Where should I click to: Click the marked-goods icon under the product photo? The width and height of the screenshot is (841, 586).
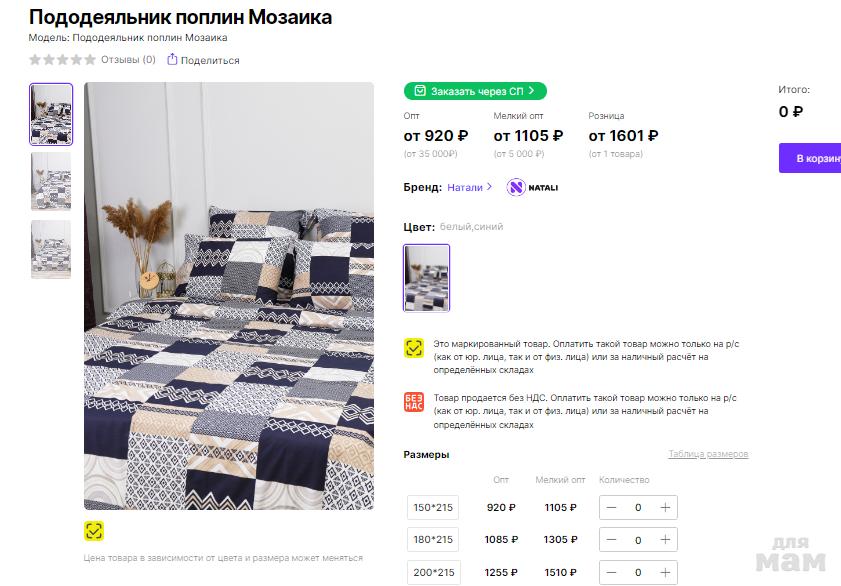tap(94, 531)
